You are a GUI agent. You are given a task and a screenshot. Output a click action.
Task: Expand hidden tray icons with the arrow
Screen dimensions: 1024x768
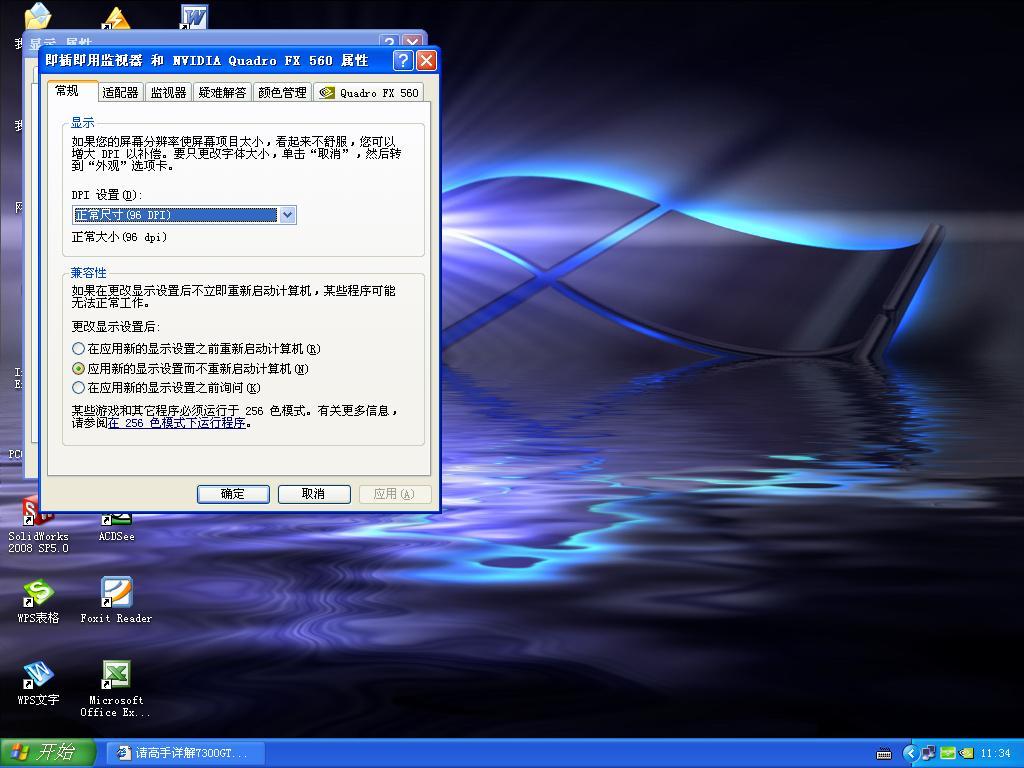click(x=910, y=754)
